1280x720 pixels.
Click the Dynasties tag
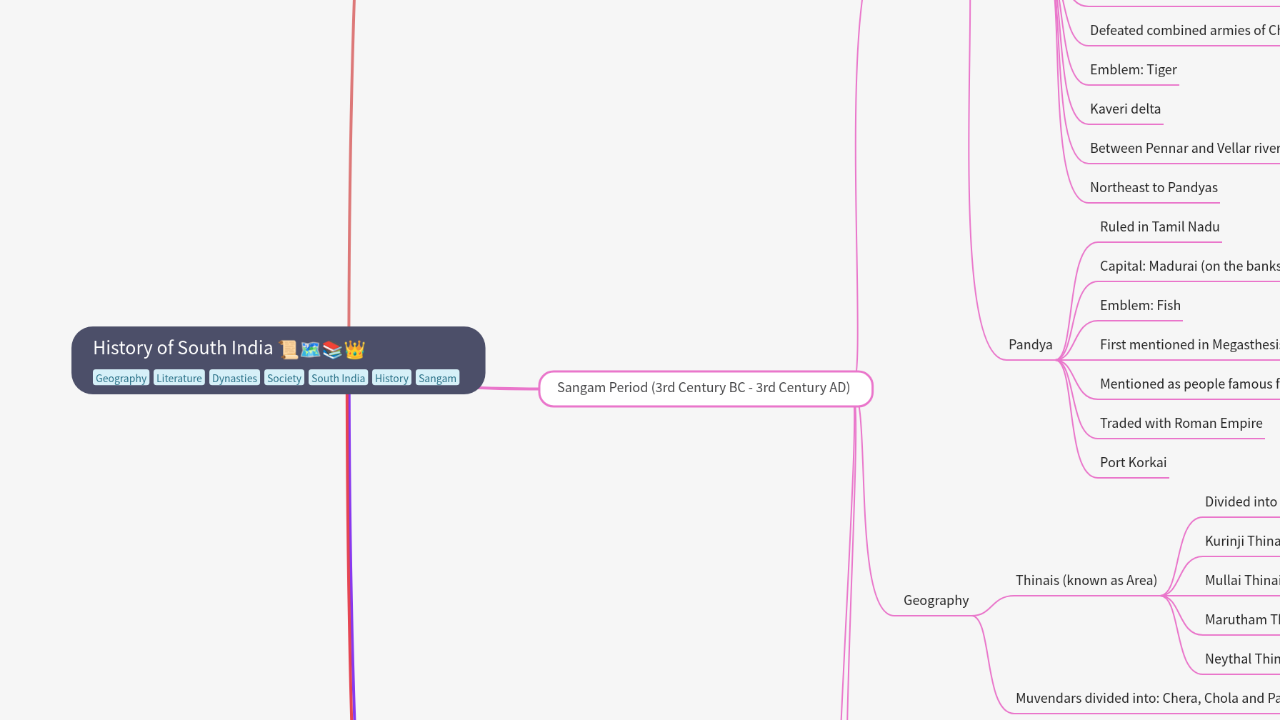[x=234, y=378]
